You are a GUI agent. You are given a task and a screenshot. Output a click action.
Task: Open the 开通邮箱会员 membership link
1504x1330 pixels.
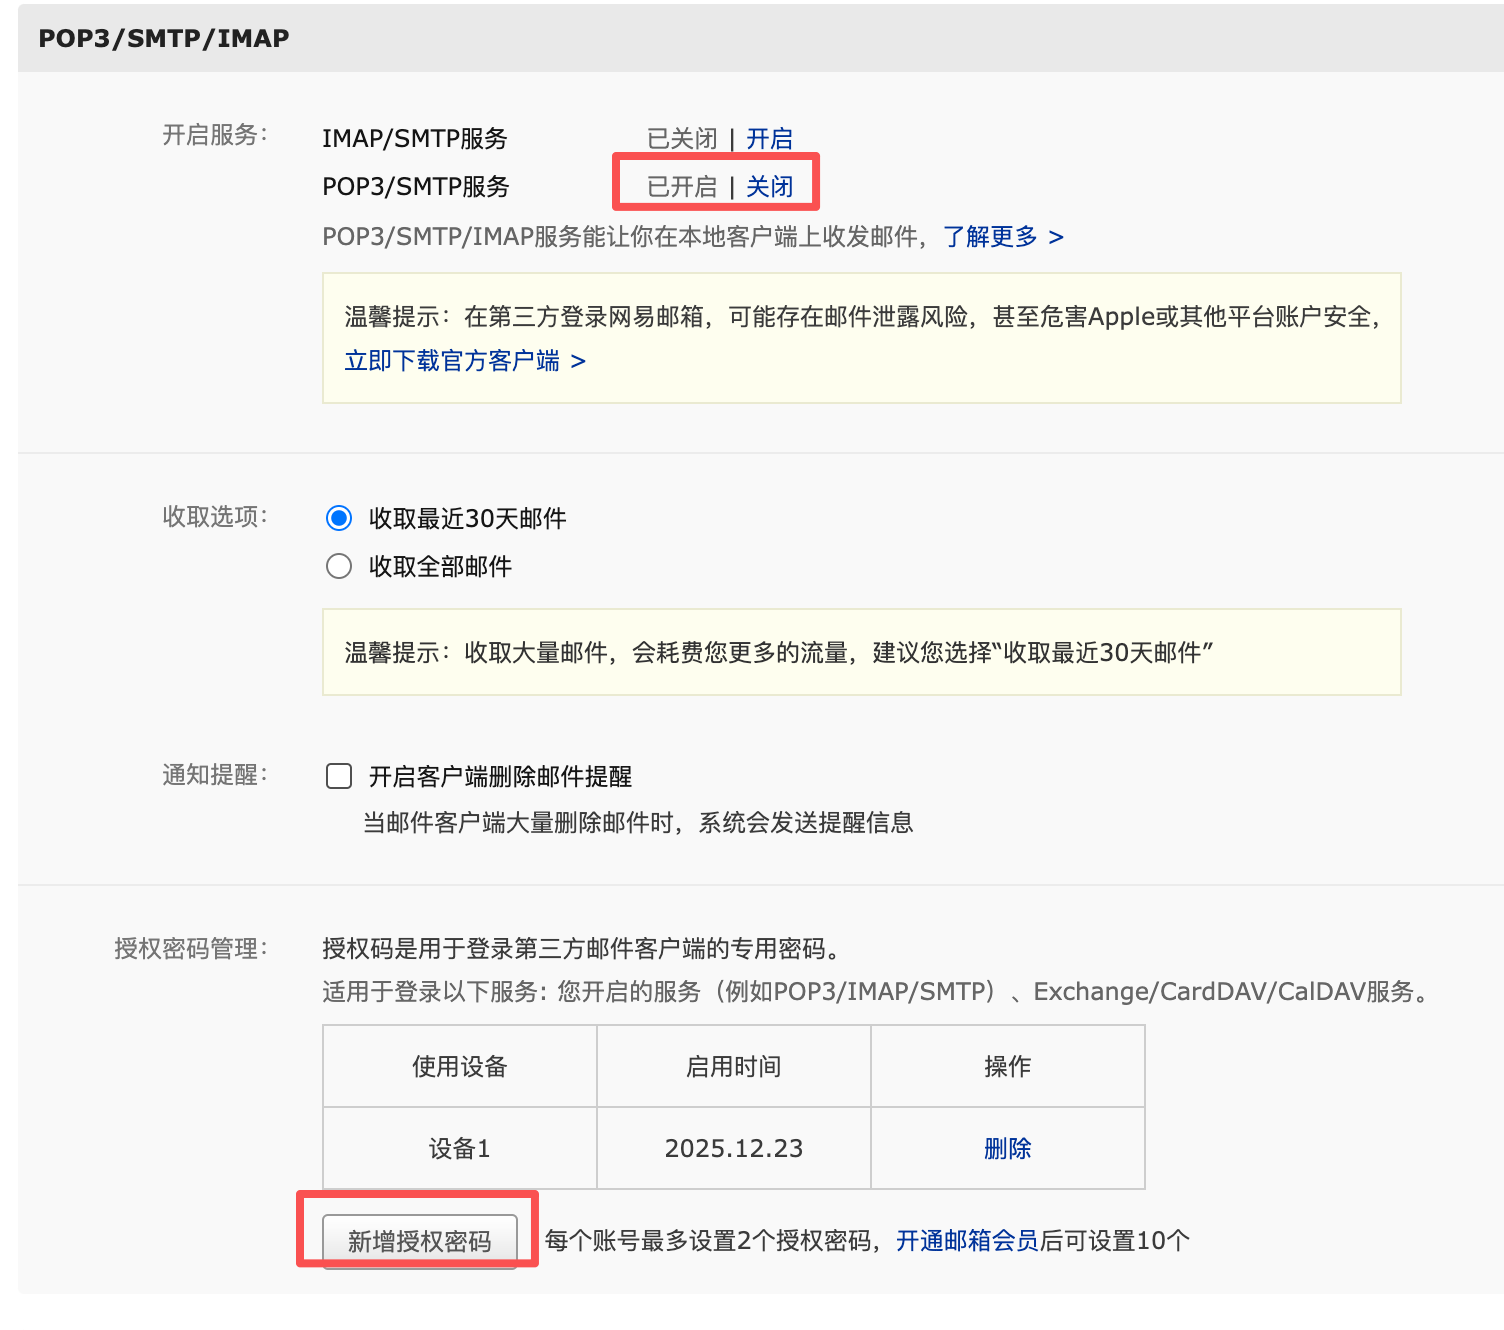(966, 1240)
